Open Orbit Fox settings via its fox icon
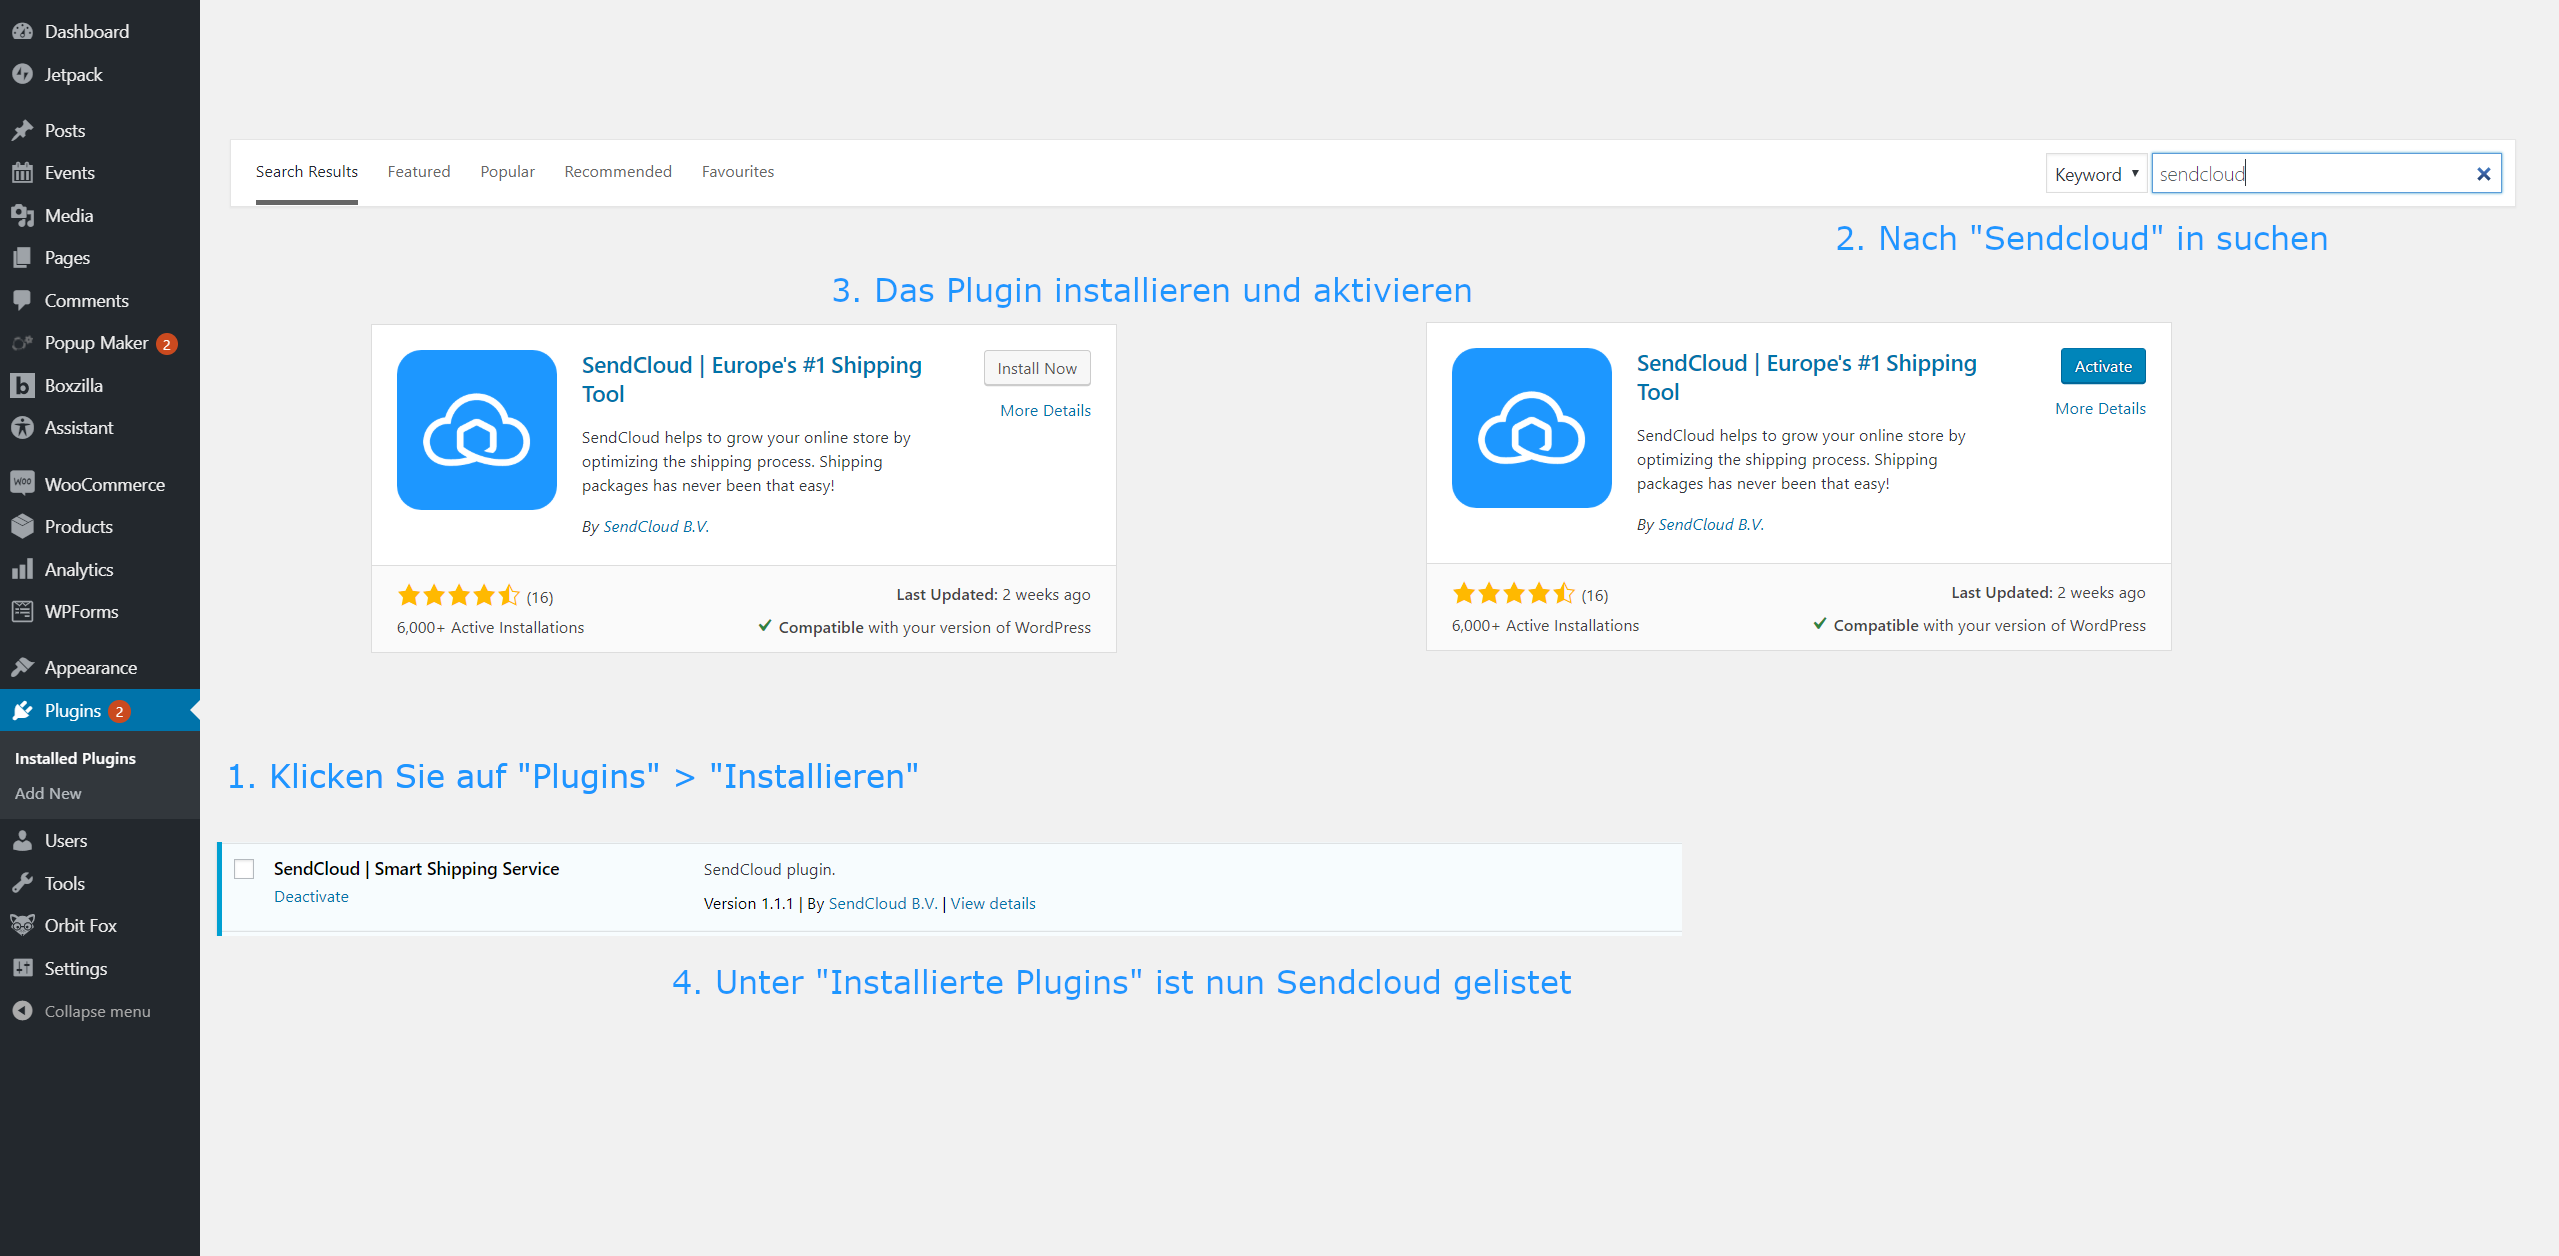Screen dimensions: 2559x1256 [x=22, y=925]
